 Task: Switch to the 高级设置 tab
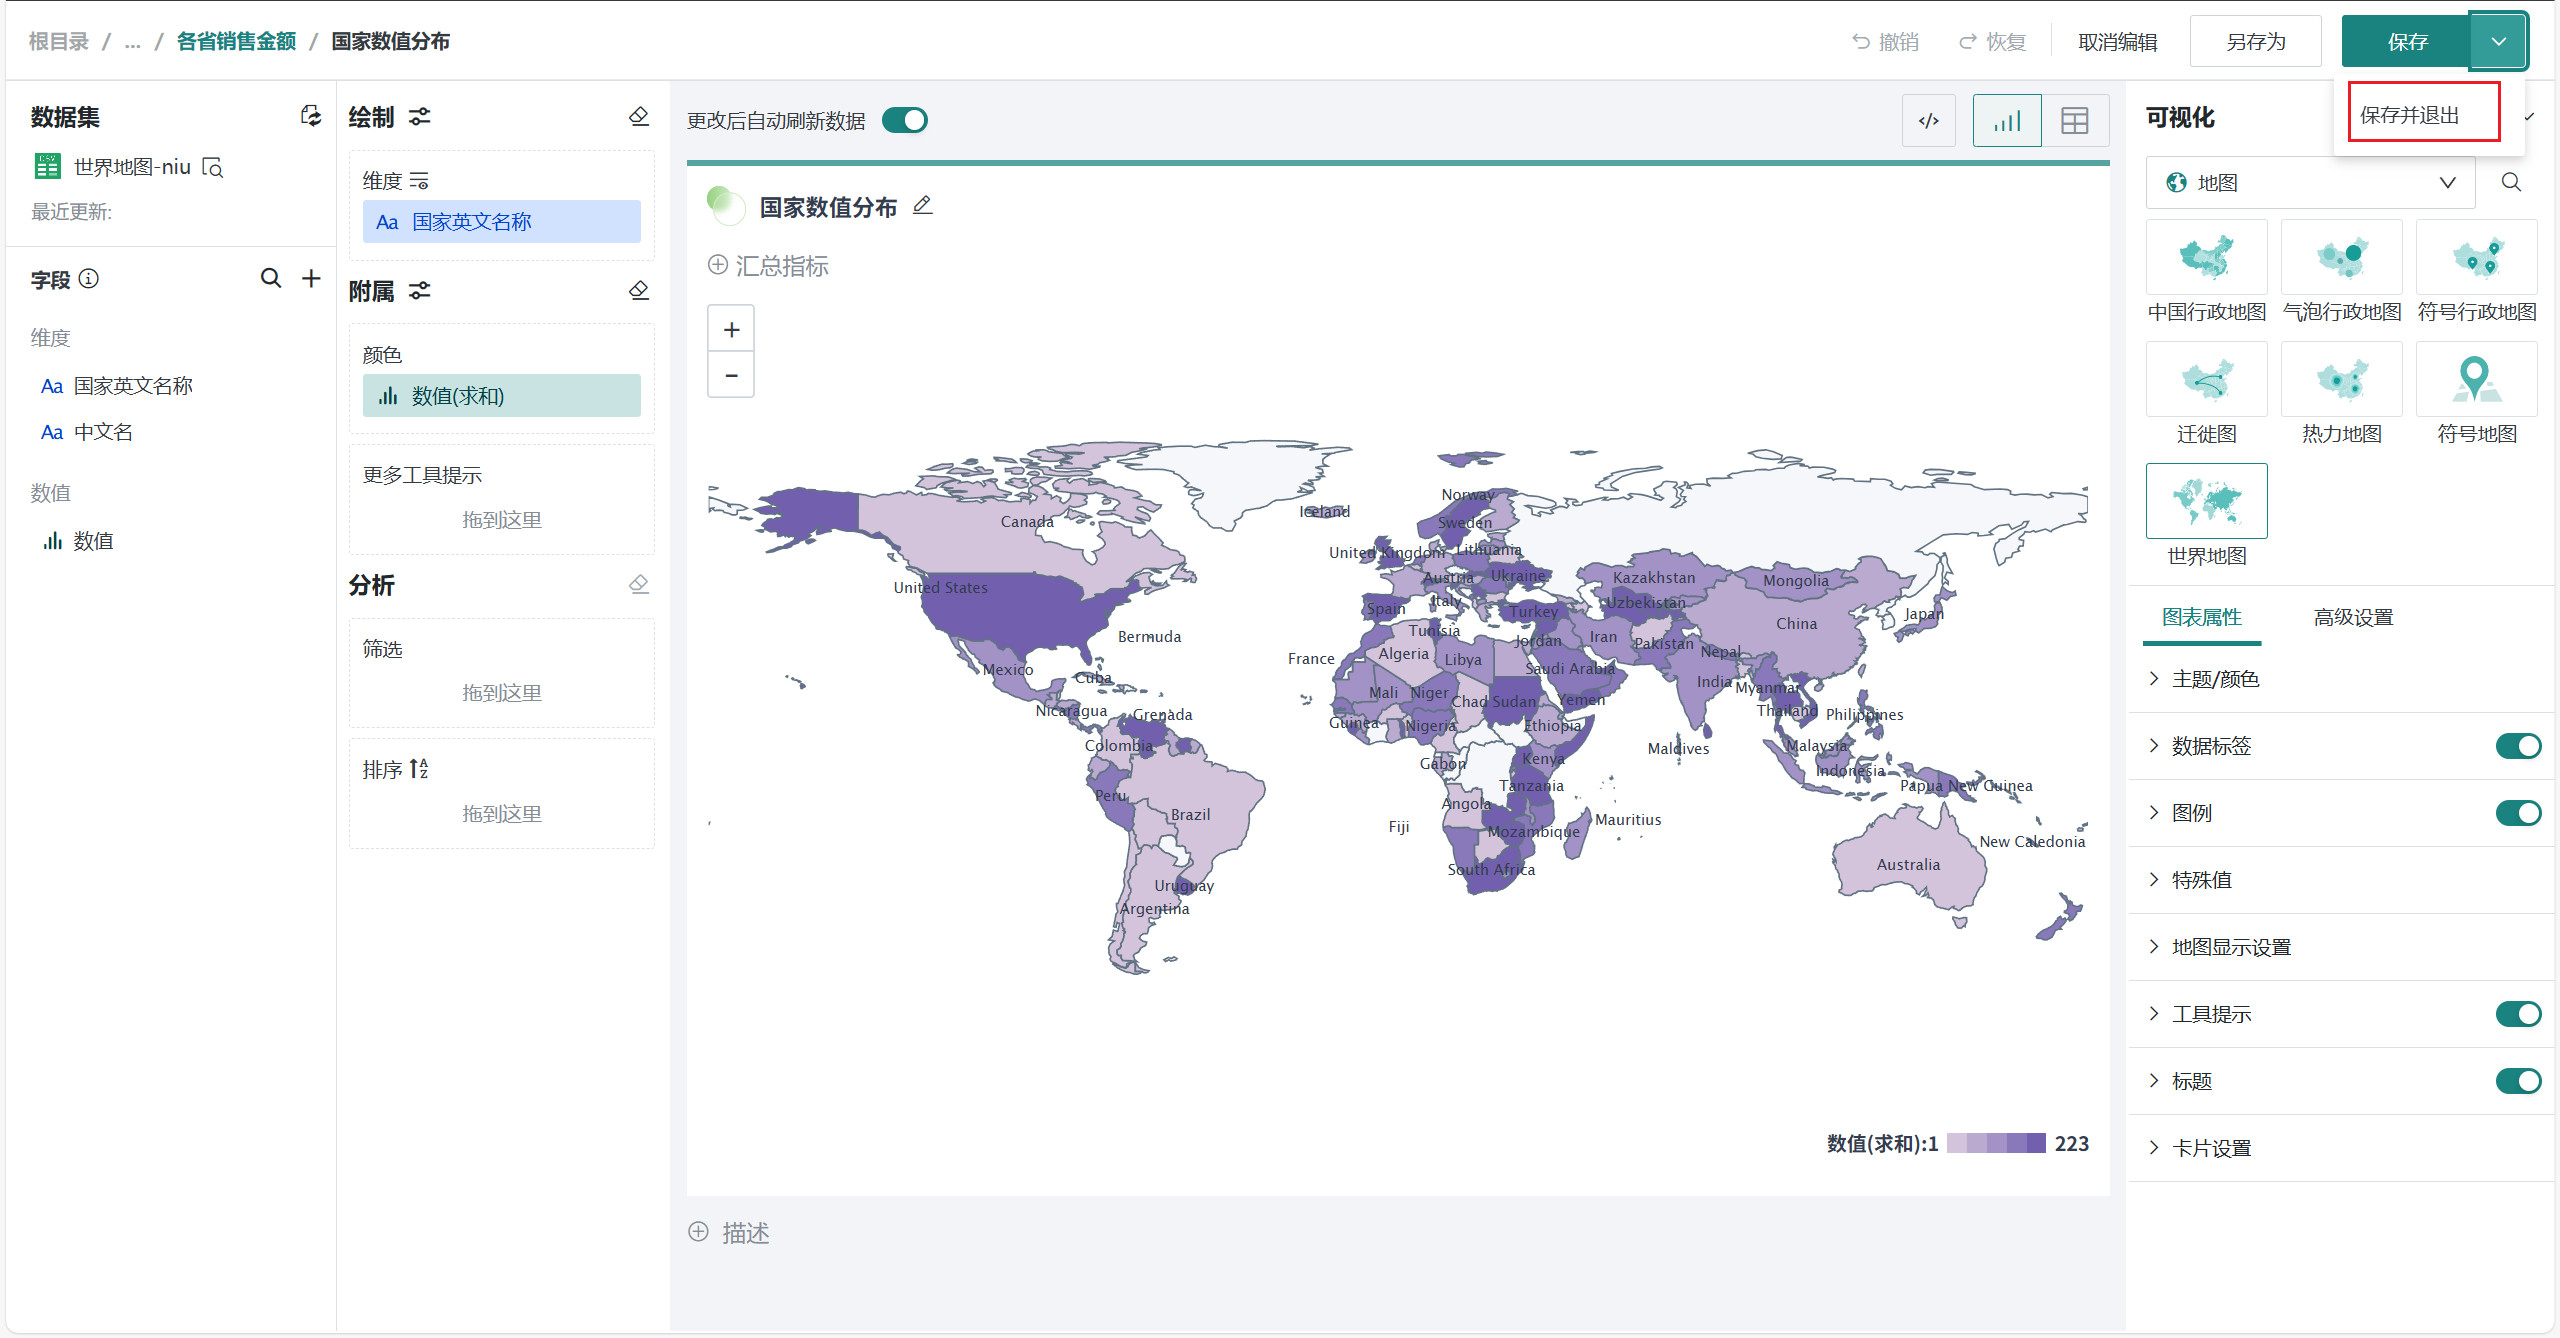point(2353,617)
